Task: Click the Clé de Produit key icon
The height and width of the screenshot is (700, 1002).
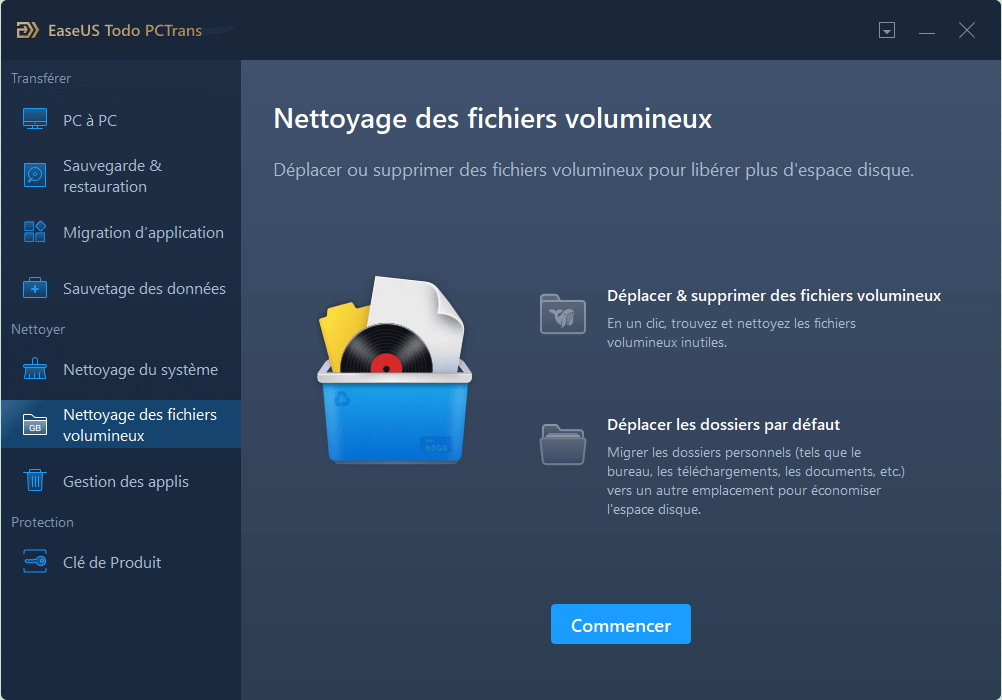Action: pos(35,561)
